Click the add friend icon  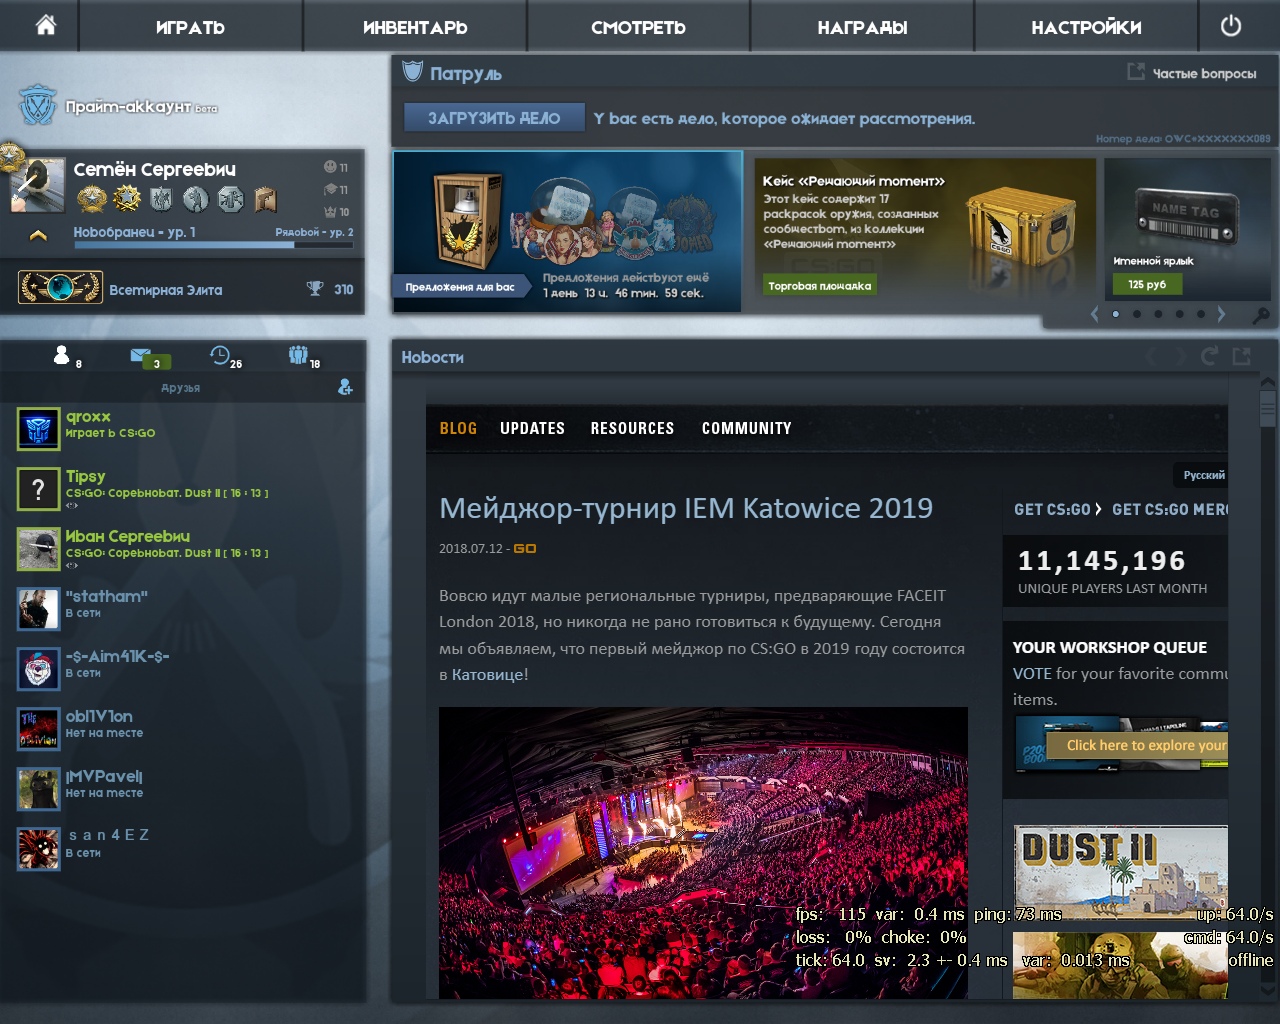pyautogui.click(x=345, y=387)
